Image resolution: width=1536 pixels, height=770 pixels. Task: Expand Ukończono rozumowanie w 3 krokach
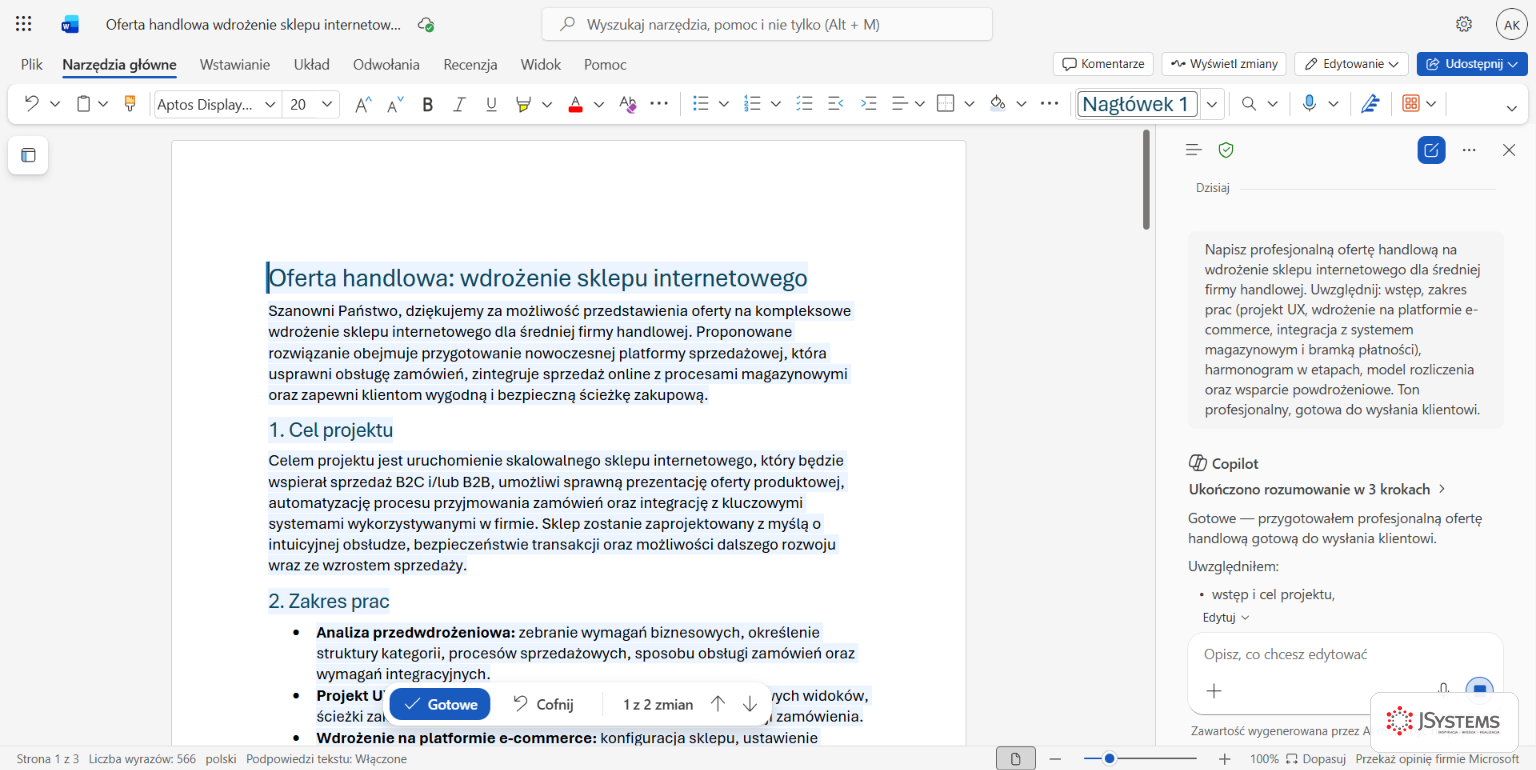coord(1317,489)
